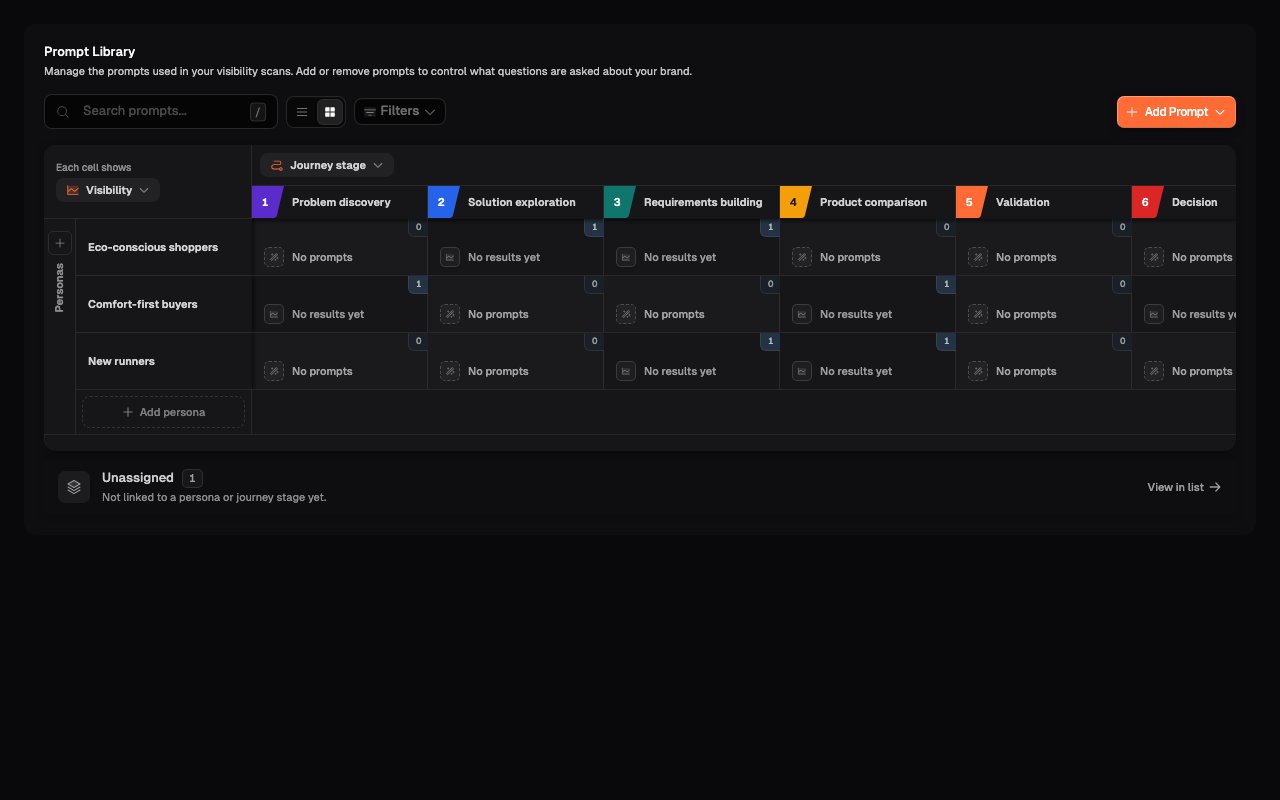Select stage 2 Solution exploration header
Image resolution: width=1280 pixels, height=800 pixels.
pos(516,202)
